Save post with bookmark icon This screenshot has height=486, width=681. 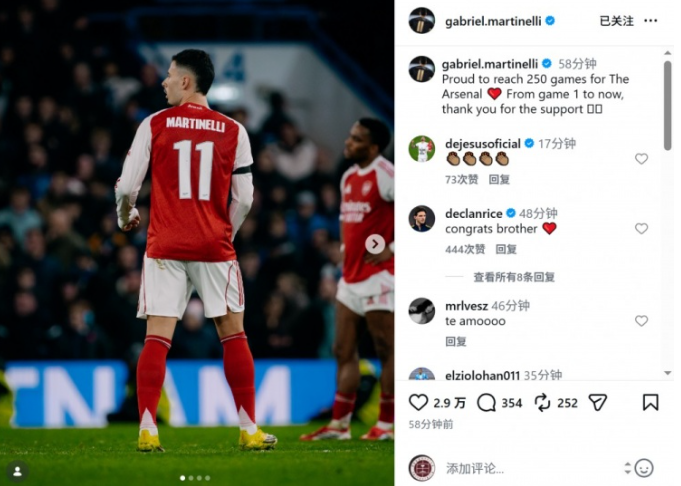(650, 402)
